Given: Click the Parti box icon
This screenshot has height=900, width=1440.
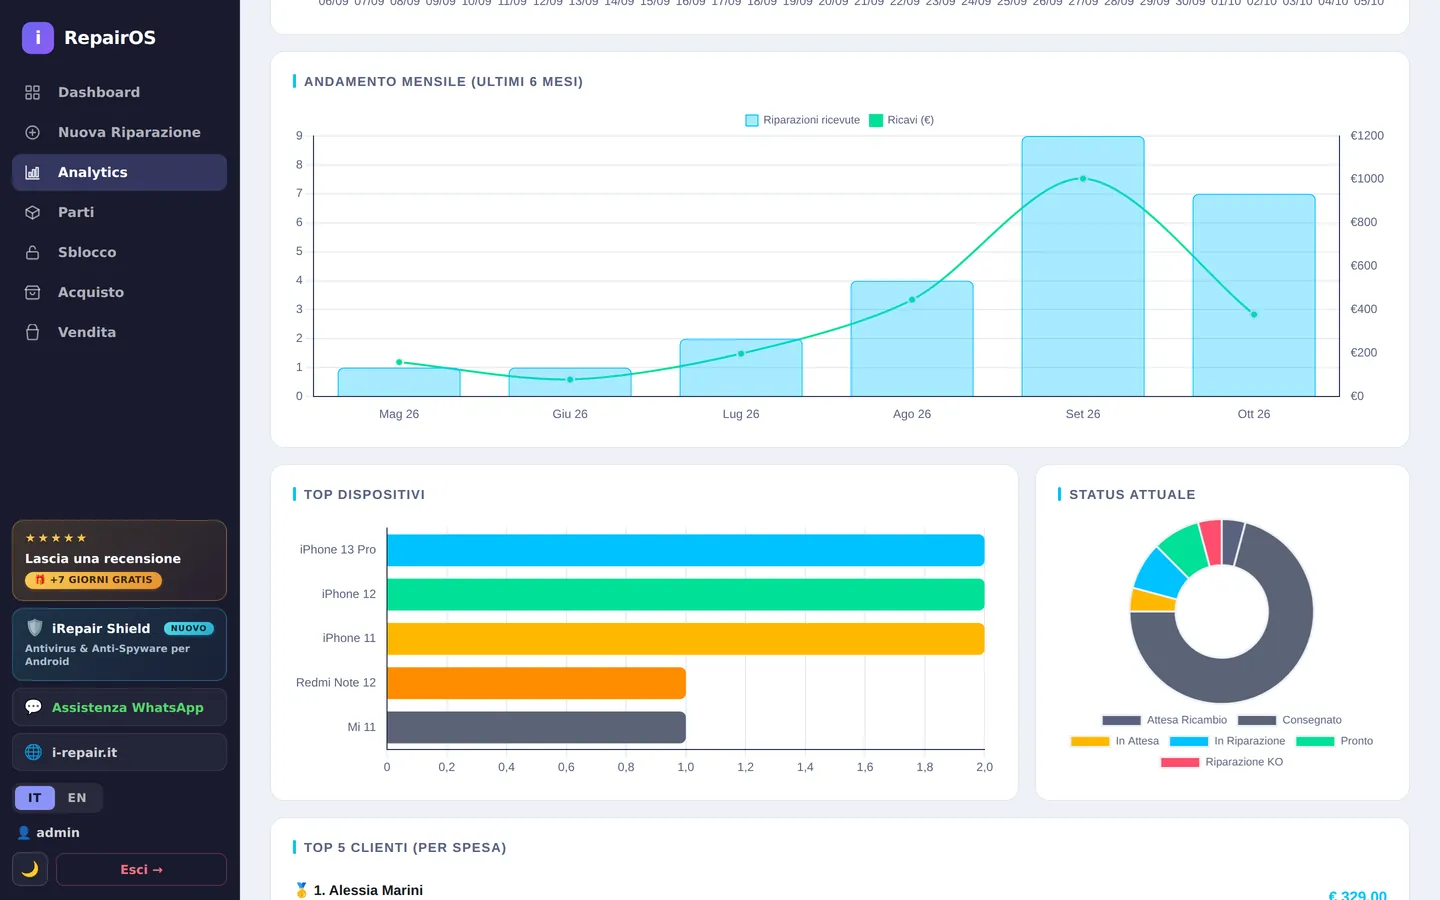Looking at the screenshot, I should pos(32,212).
